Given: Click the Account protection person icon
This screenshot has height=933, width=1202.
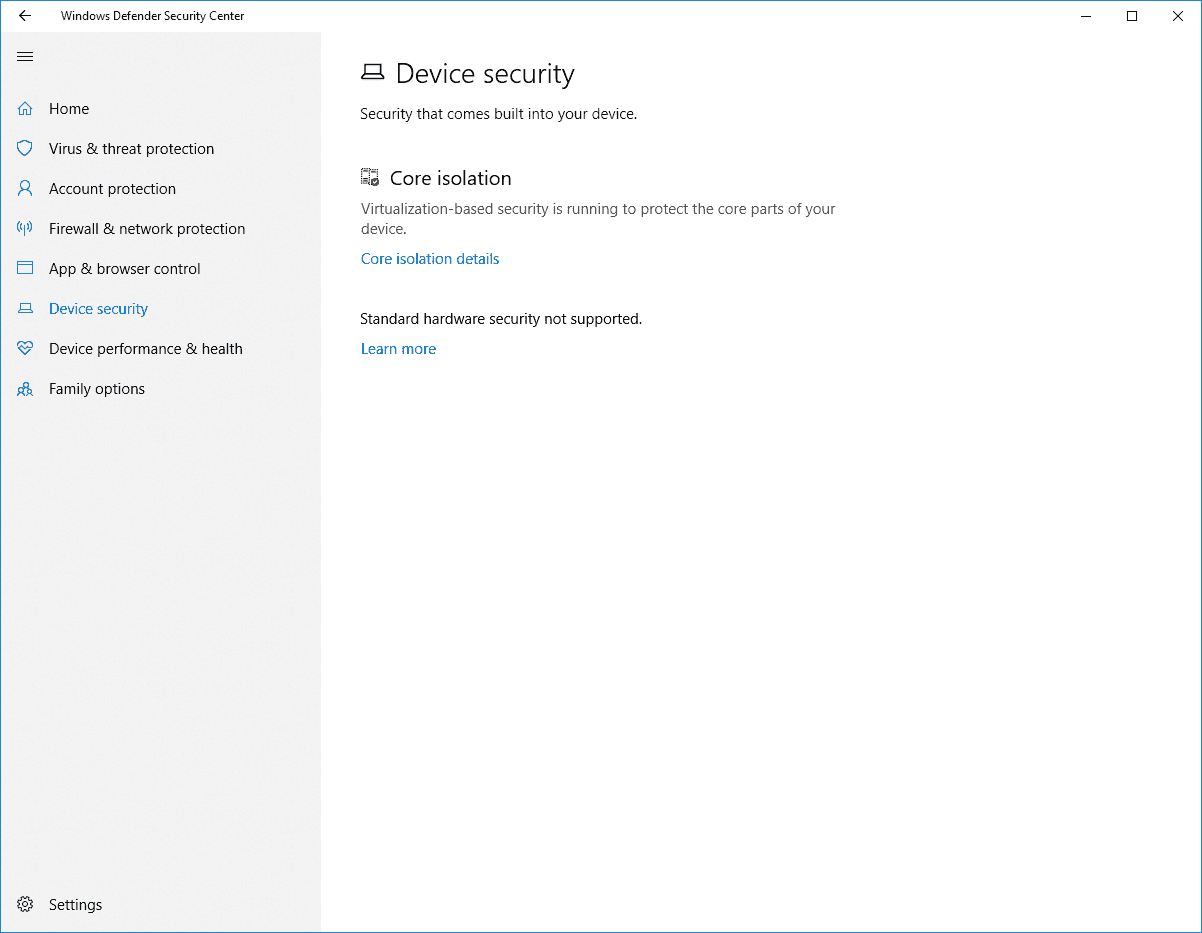Looking at the screenshot, I should [x=25, y=188].
